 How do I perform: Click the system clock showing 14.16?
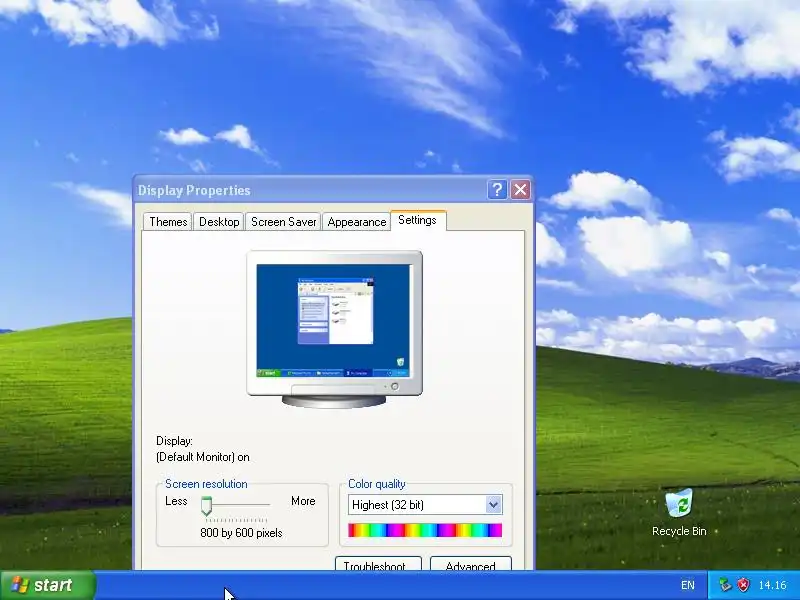point(772,585)
